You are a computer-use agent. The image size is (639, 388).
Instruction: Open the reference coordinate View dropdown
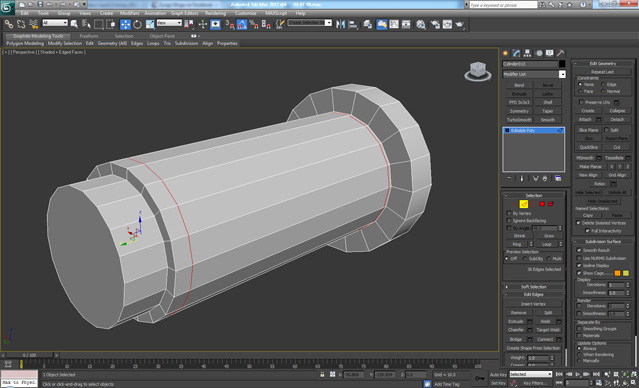point(169,23)
